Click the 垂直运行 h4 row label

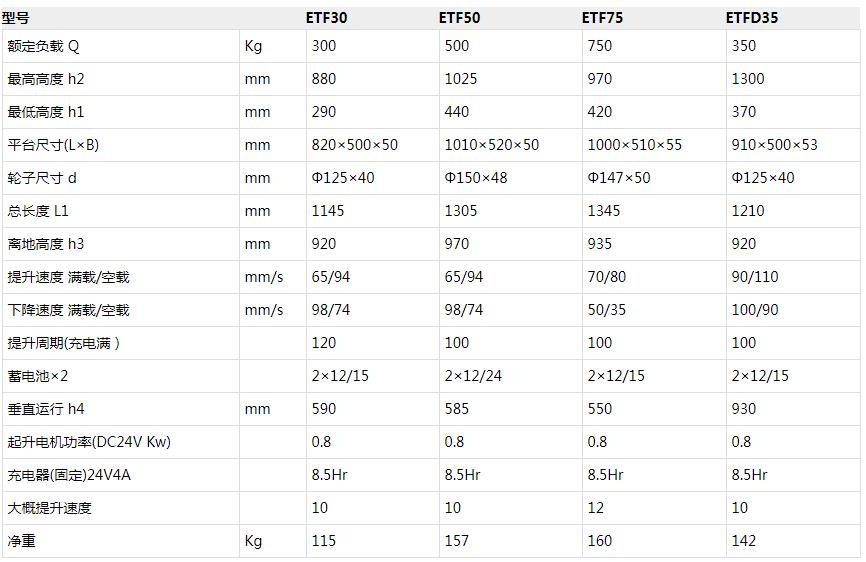click(x=46, y=409)
